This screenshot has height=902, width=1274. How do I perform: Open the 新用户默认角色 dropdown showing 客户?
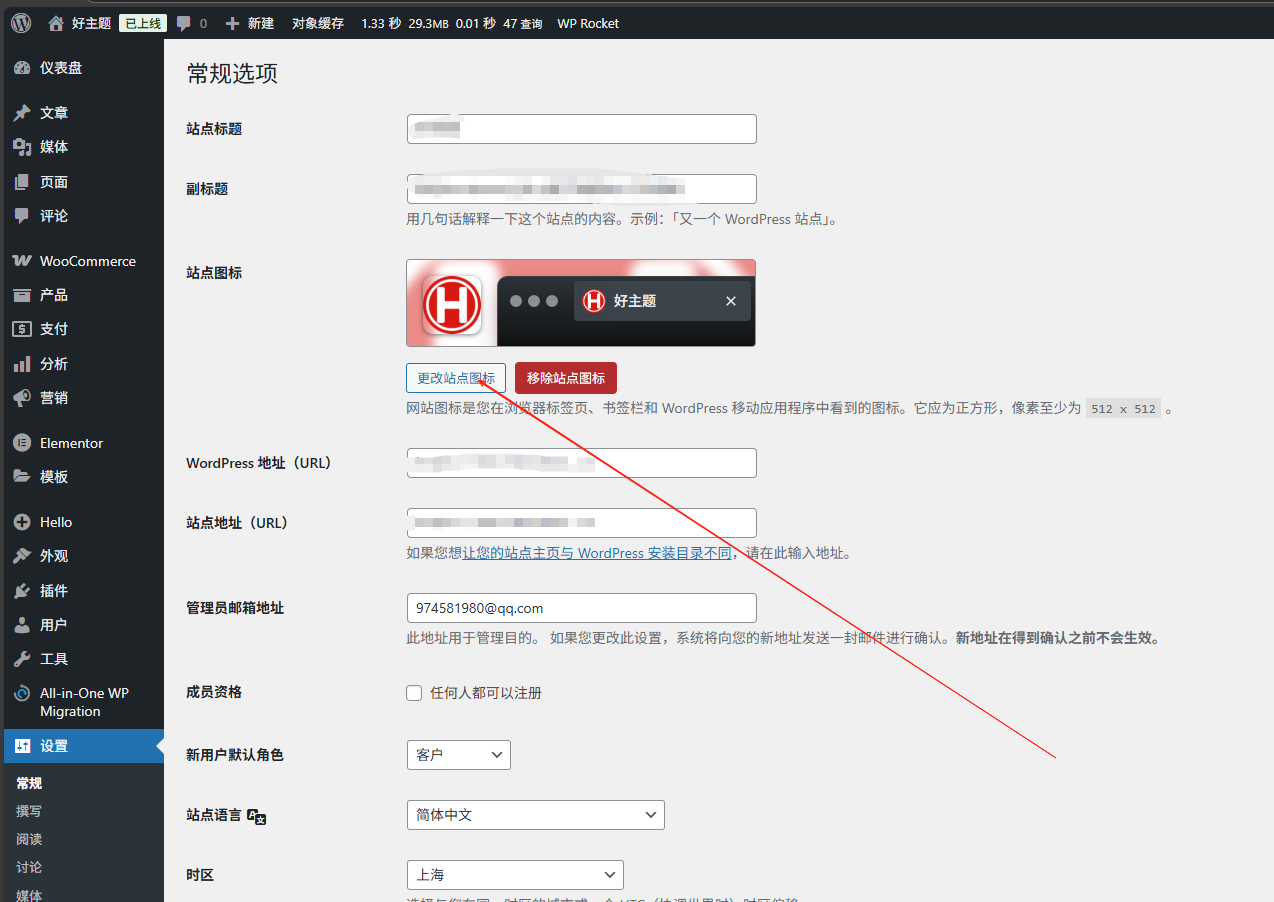[459, 755]
